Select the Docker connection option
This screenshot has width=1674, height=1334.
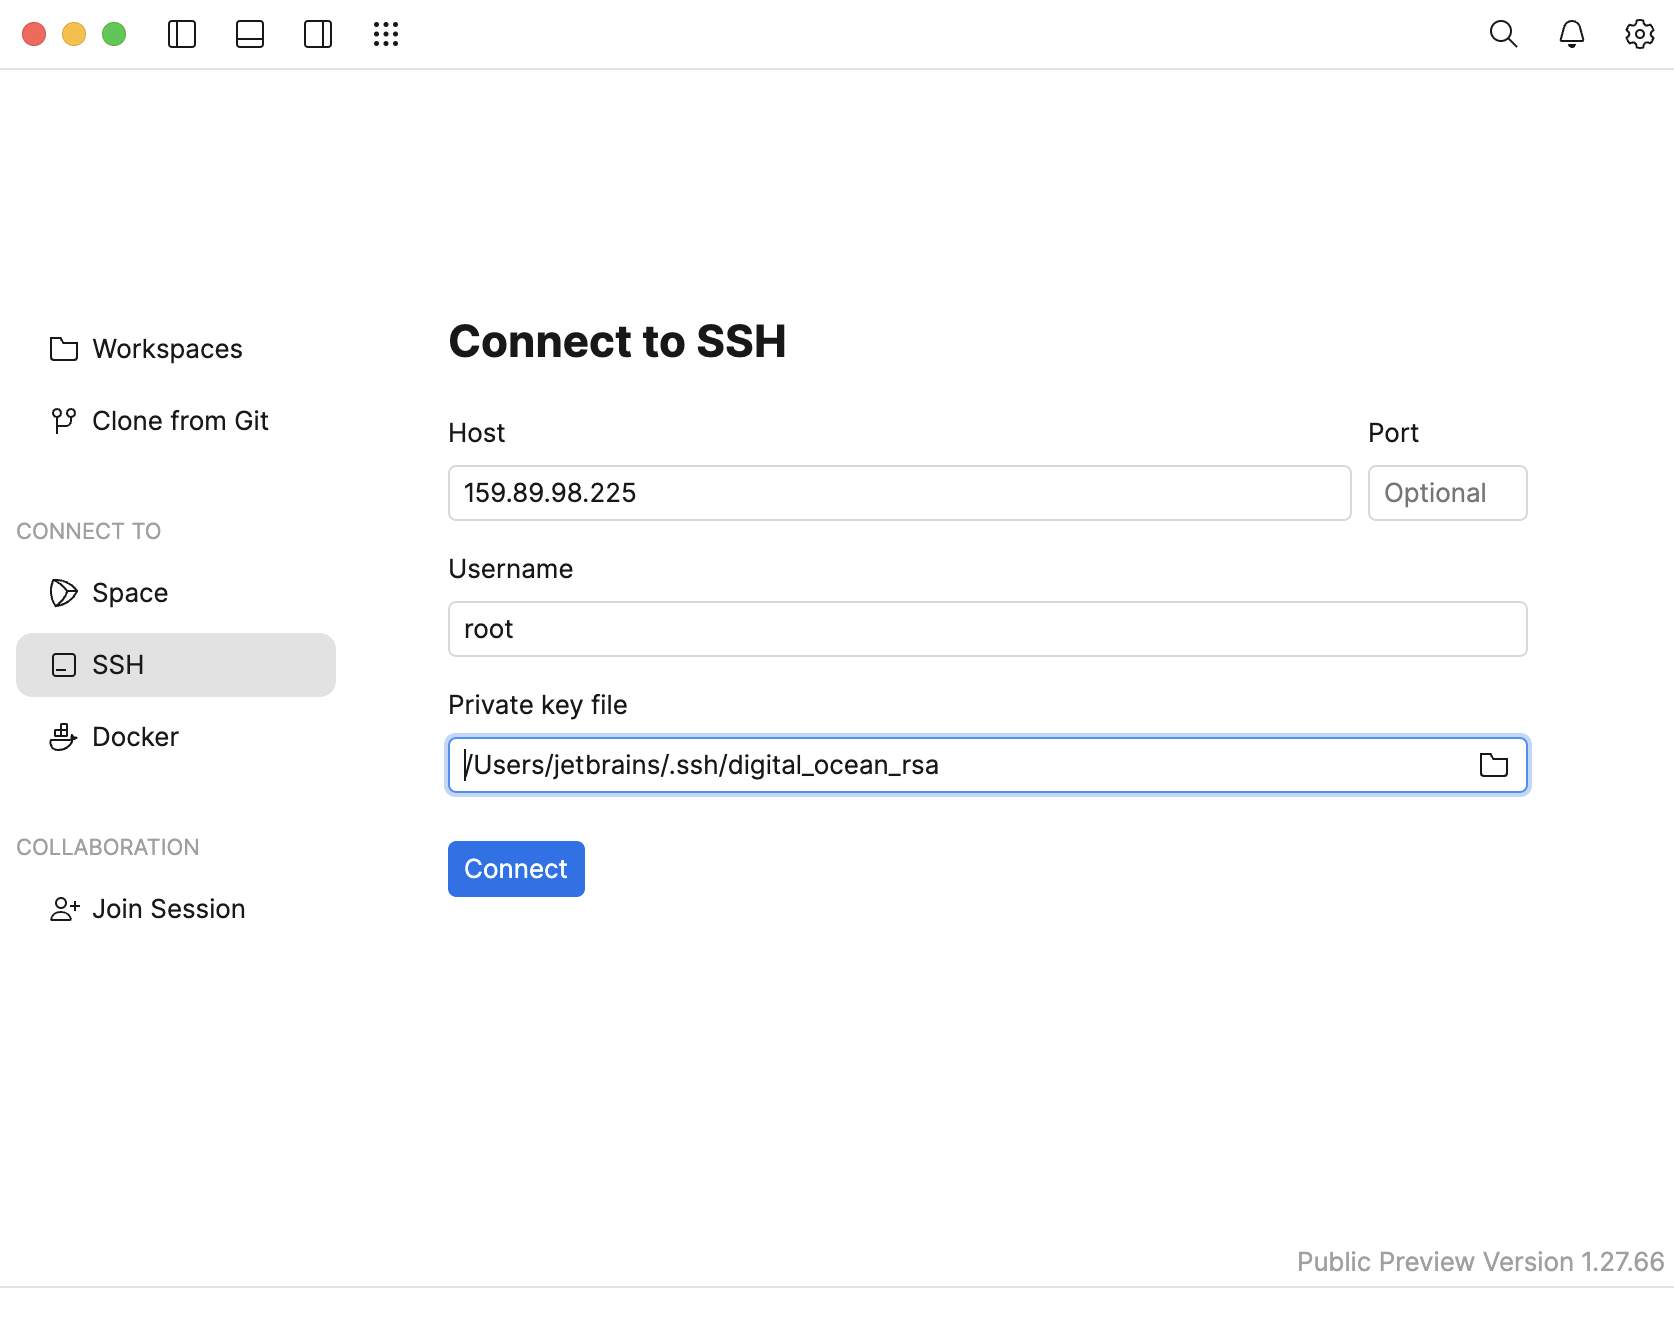pyautogui.click(x=135, y=737)
